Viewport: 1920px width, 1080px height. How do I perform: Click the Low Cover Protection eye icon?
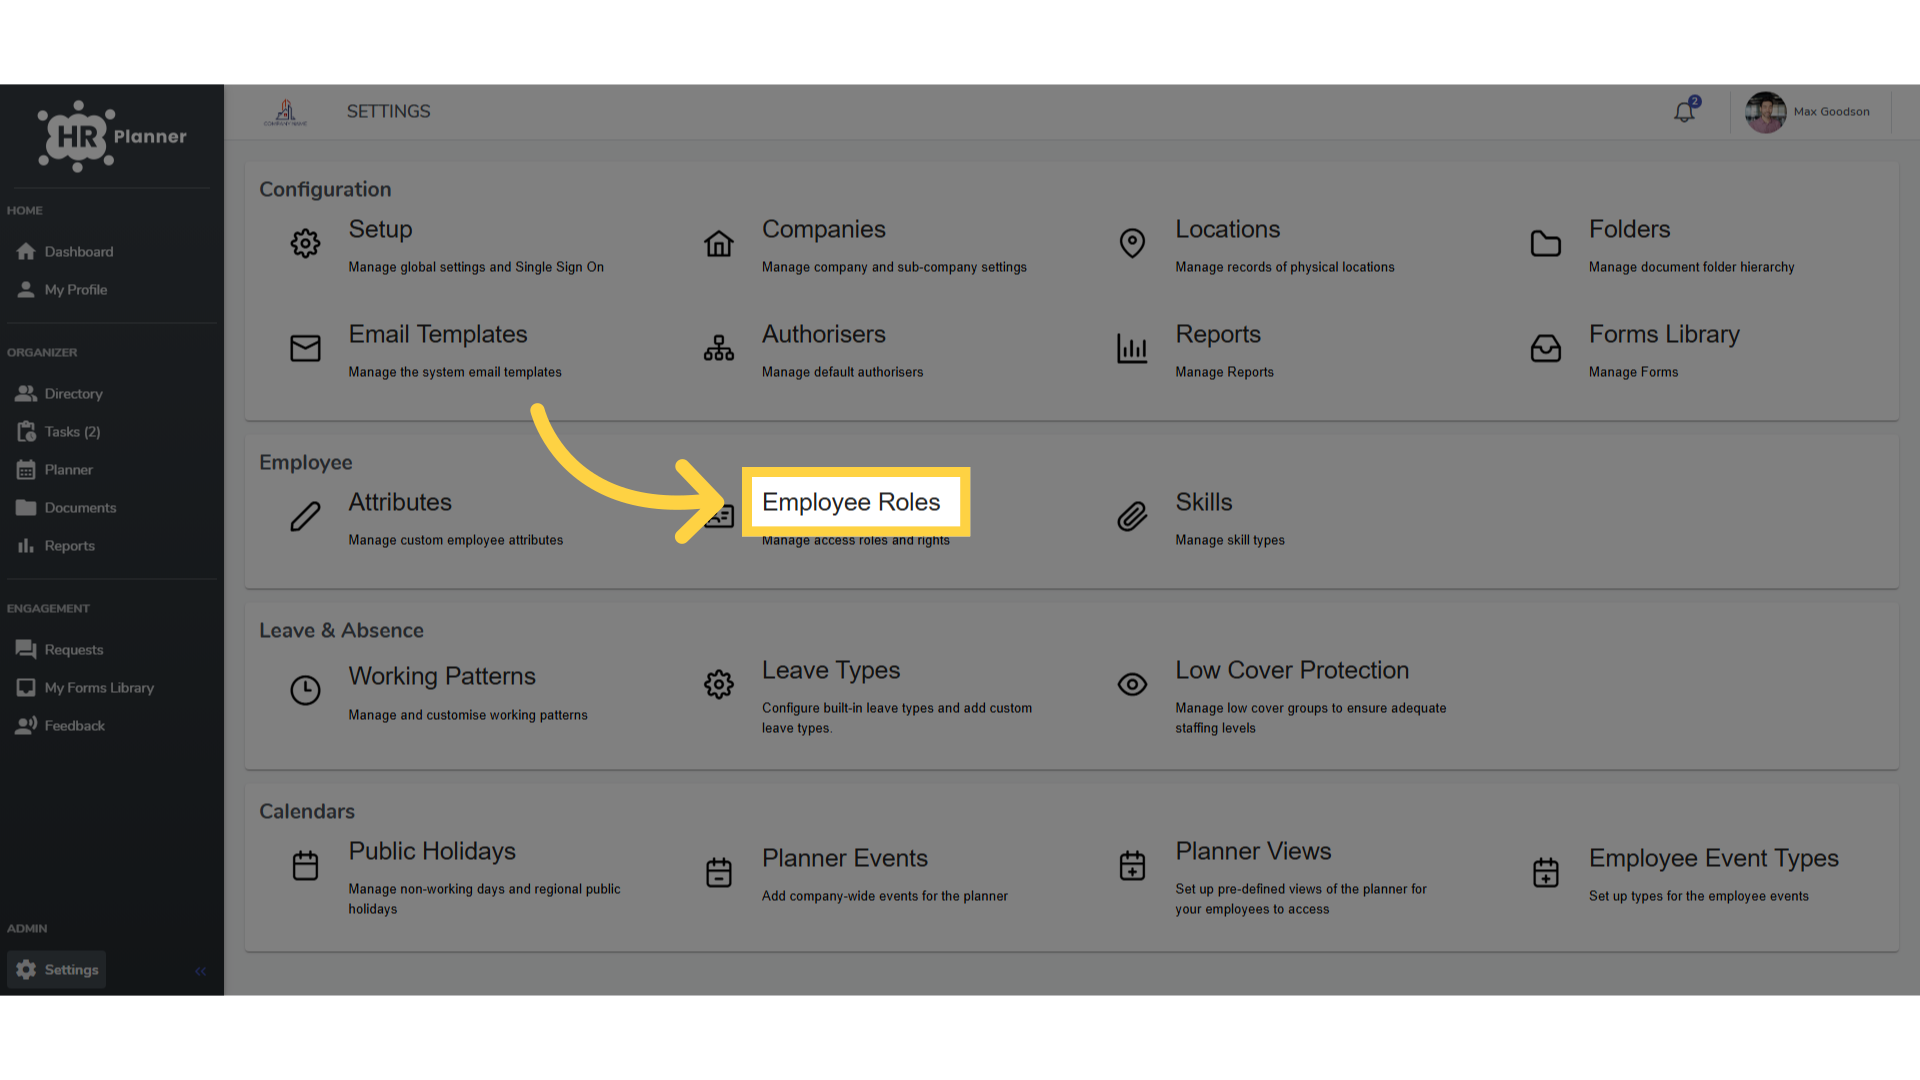point(1132,684)
